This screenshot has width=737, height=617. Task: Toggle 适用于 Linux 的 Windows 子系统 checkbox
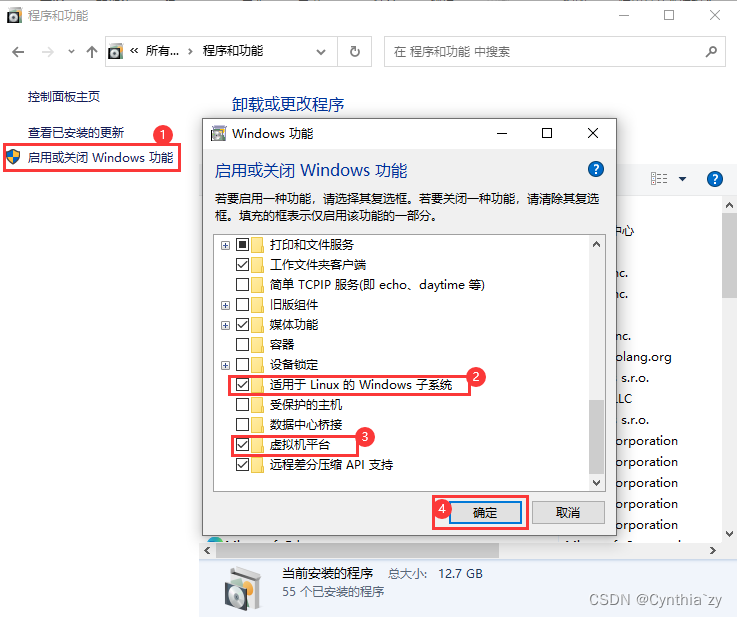click(243, 384)
